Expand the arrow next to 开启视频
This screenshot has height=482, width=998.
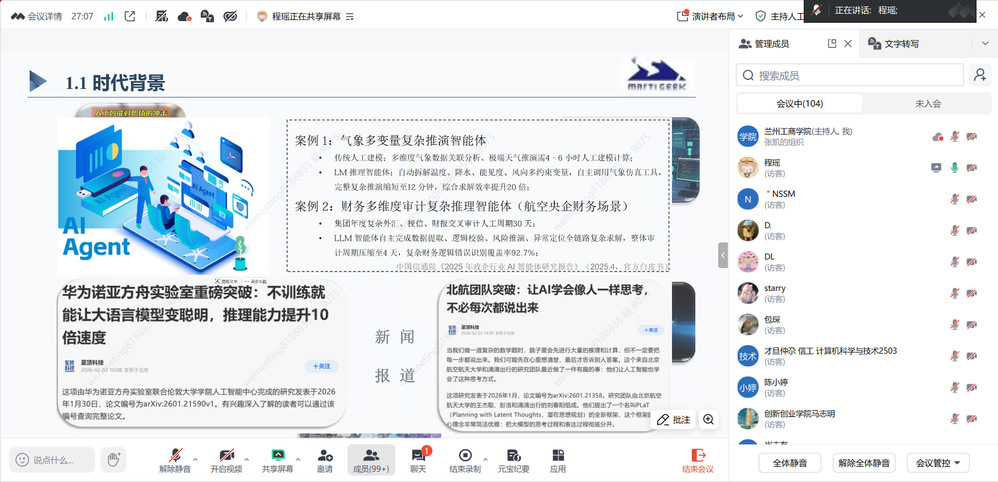(x=246, y=459)
